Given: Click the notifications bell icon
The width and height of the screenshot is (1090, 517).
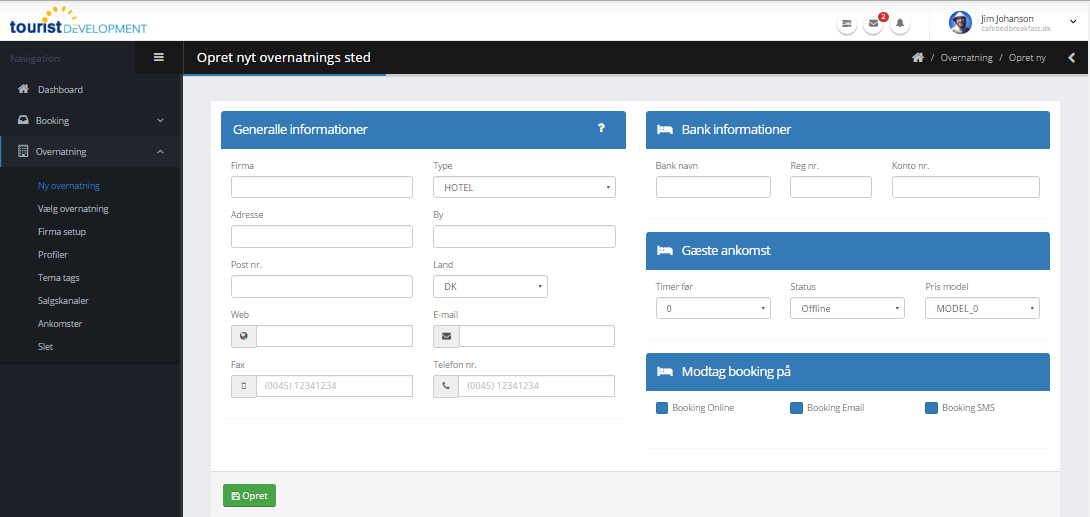Looking at the screenshot, I should point(900,23).
